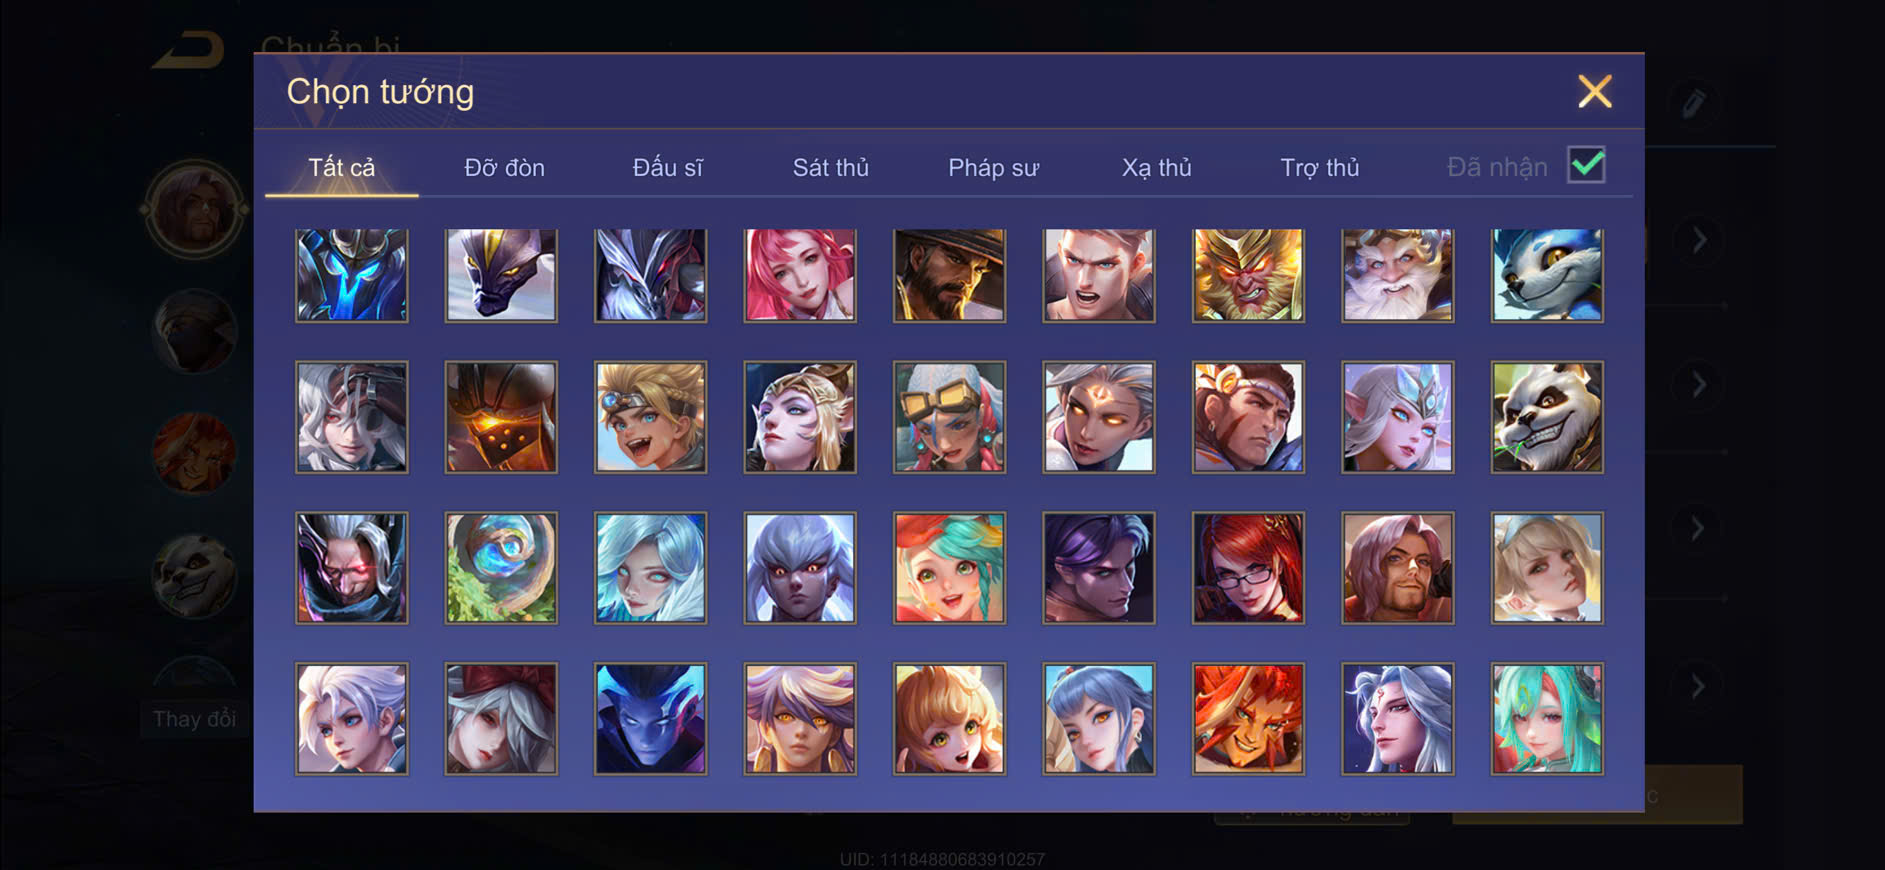Open the Đấu sĩ tab
The height and width of the screenshot is (870, 1885).
[668, 167]
